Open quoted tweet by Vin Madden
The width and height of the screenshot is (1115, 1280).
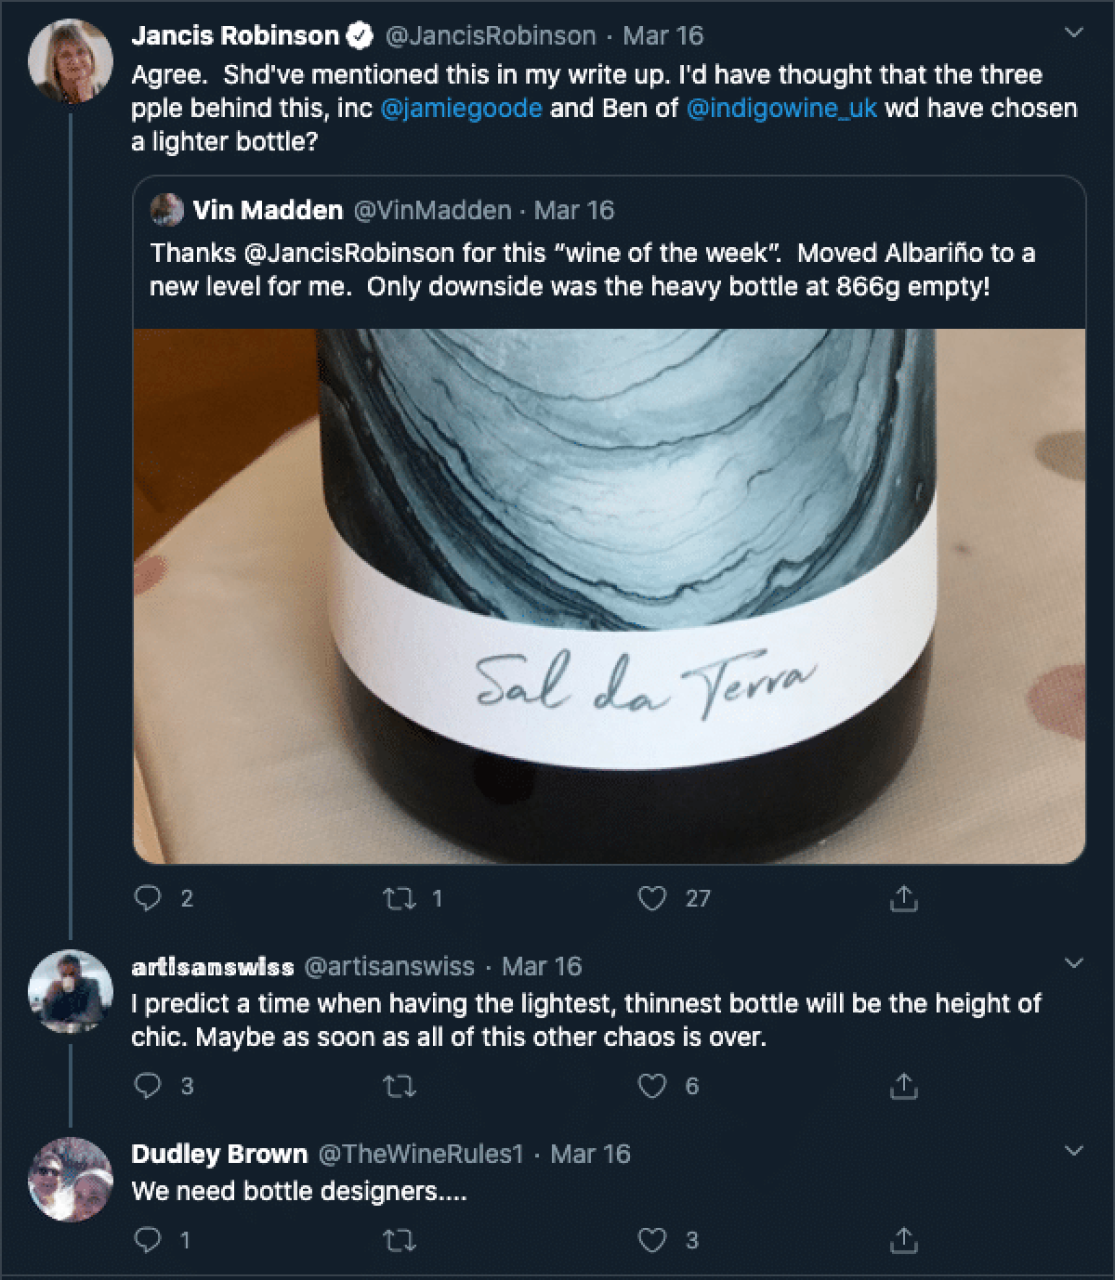[609, 252]
